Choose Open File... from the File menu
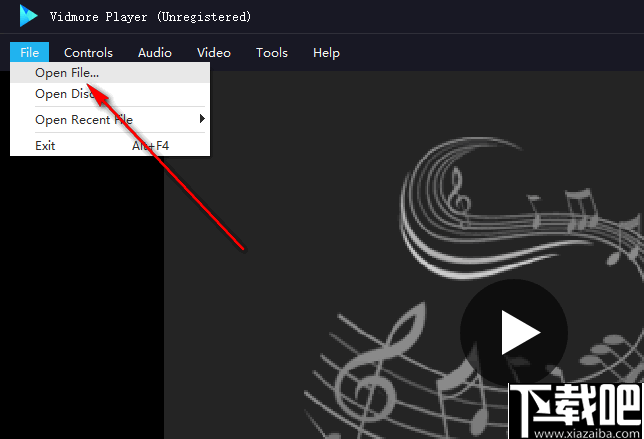Image resolution: width=644 pixels, height=439 pixels. coord(67,72)
